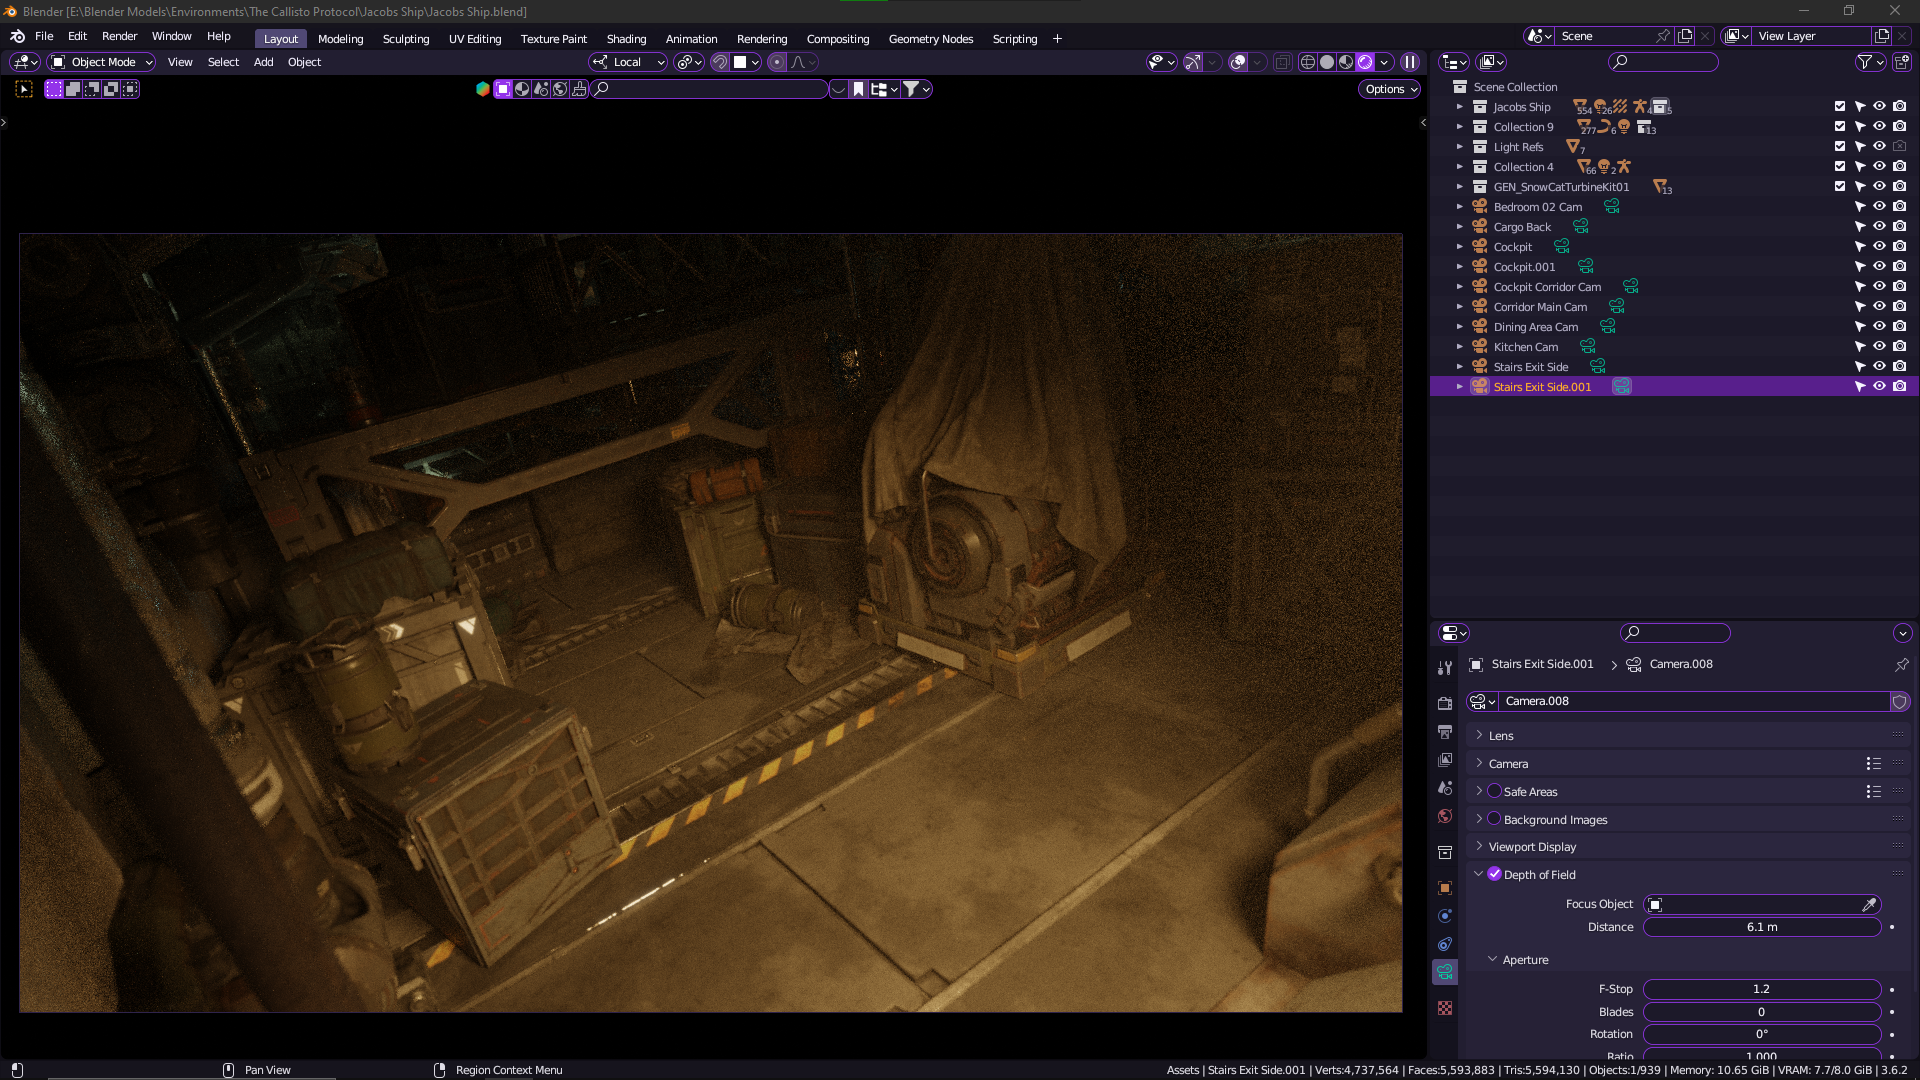Open the Local transform orientation dropdown

628,62
